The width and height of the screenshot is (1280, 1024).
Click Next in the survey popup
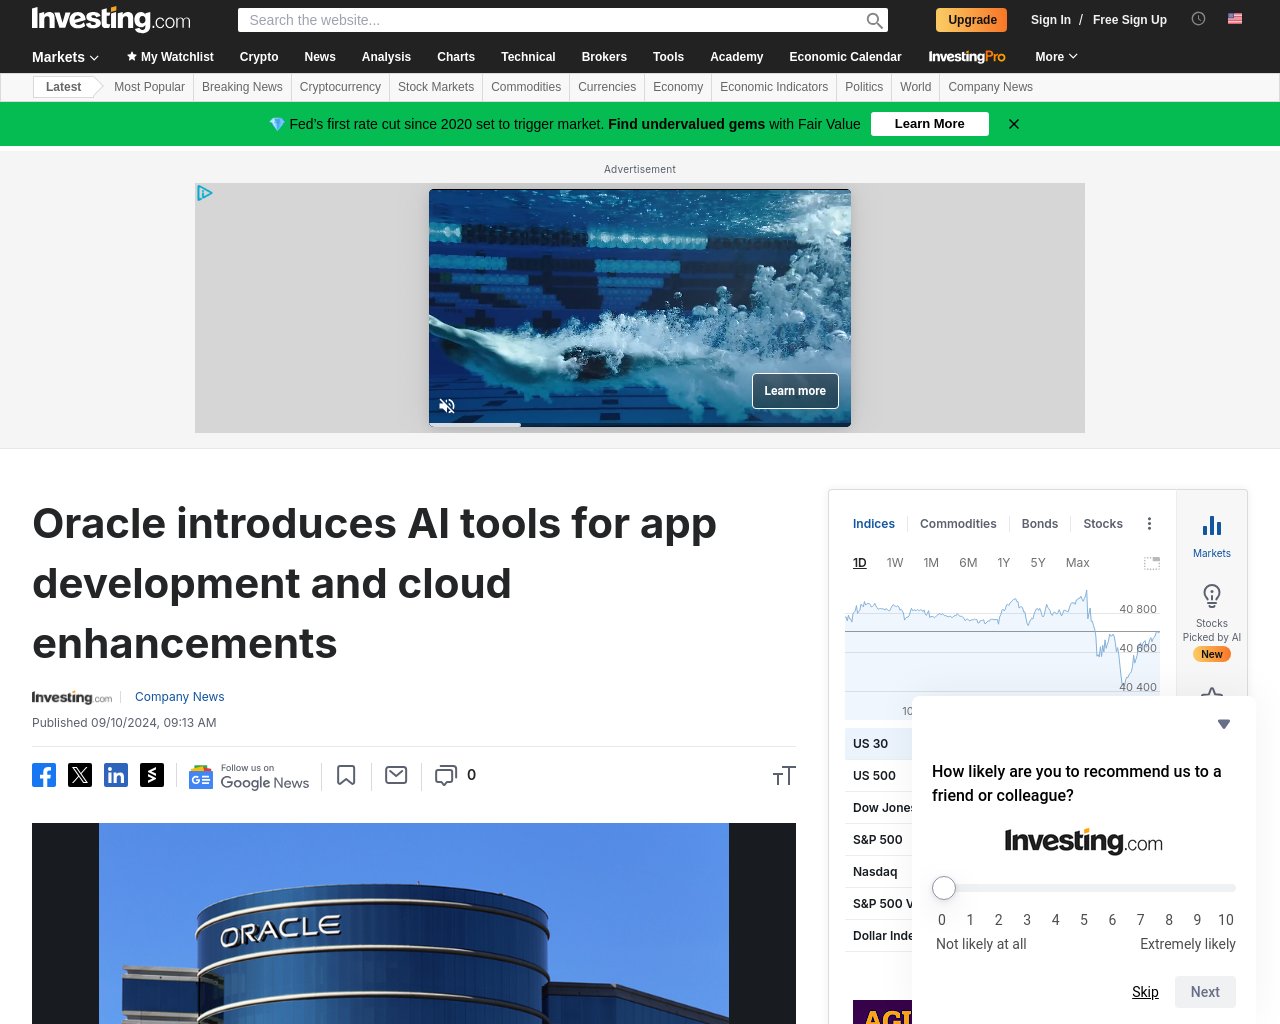tap(1205, 992)
